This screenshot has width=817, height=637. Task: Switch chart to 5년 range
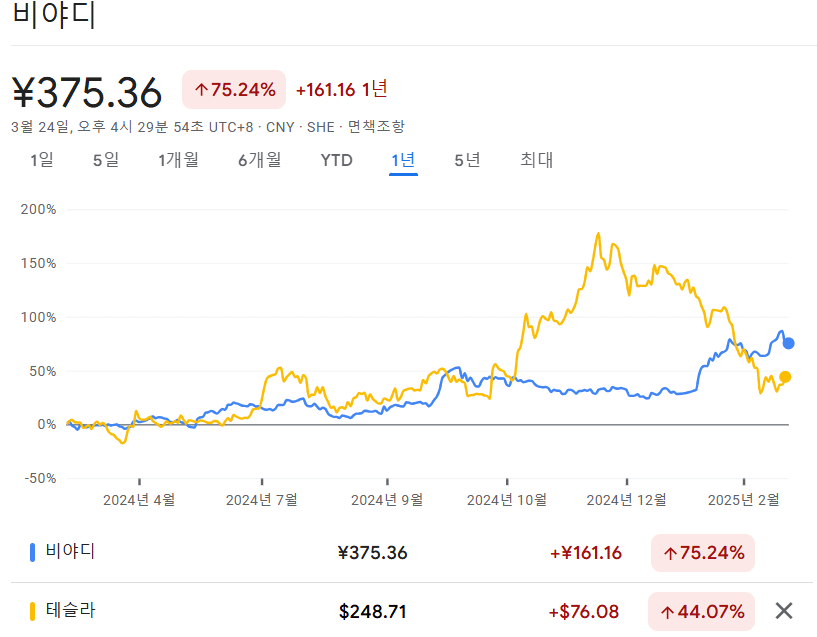pos(467,160)
